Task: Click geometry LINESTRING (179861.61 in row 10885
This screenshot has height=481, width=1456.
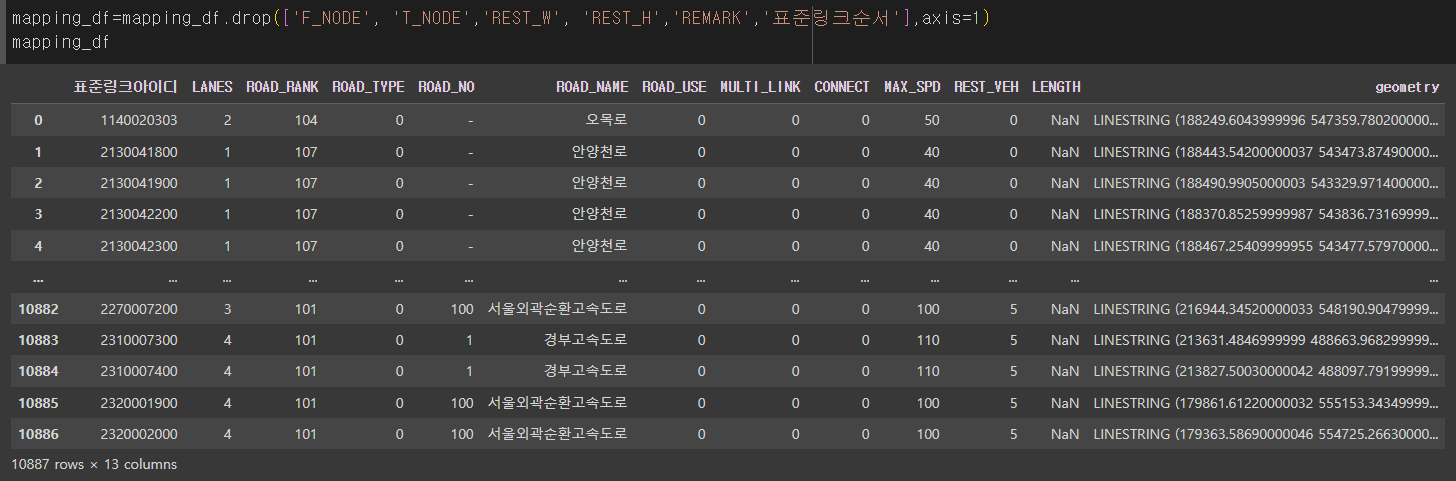Action: 1266,404
